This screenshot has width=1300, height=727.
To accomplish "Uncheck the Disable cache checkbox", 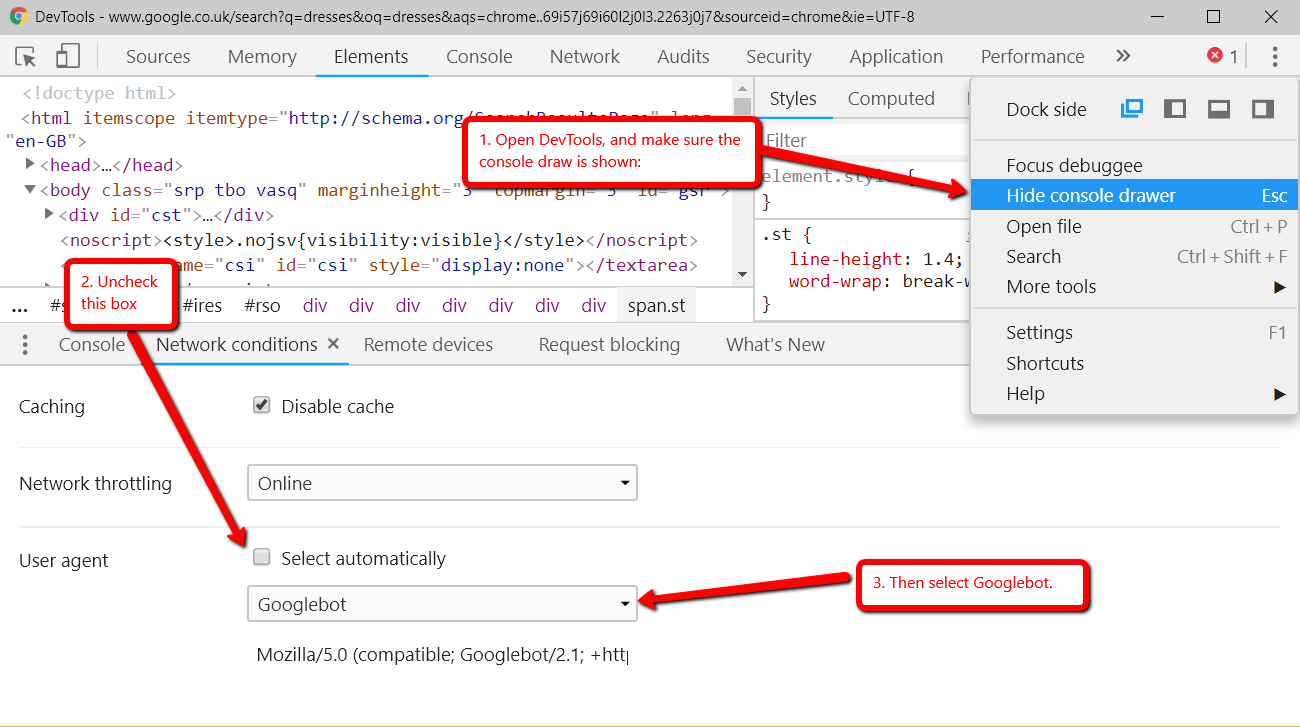I will tap(261, 406).
